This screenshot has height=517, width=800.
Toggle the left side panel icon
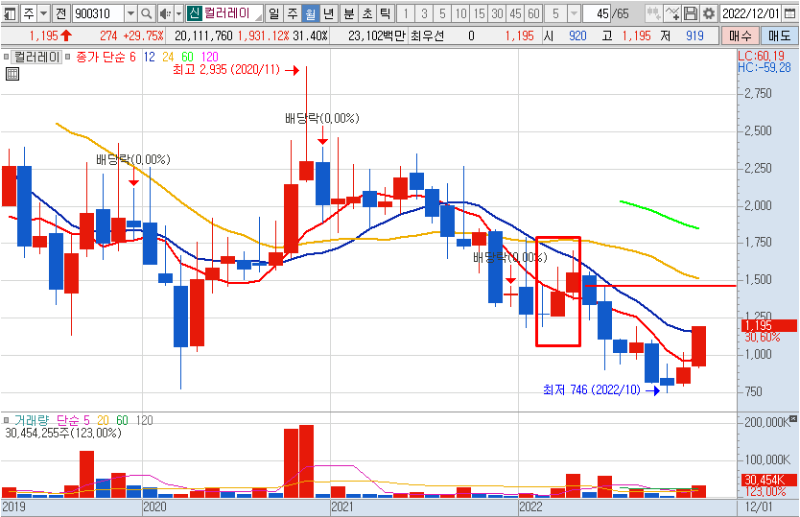pos(9,13)
